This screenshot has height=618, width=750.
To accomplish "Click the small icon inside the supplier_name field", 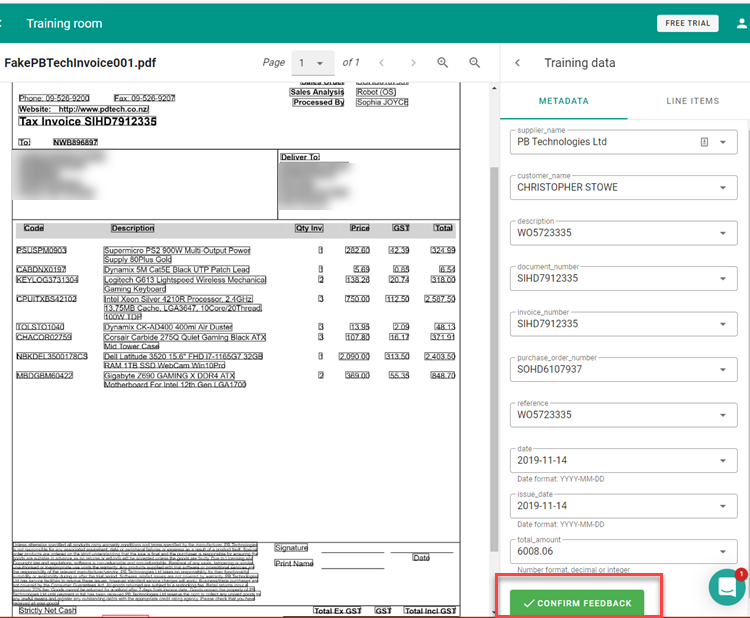I will click(704, 142).
